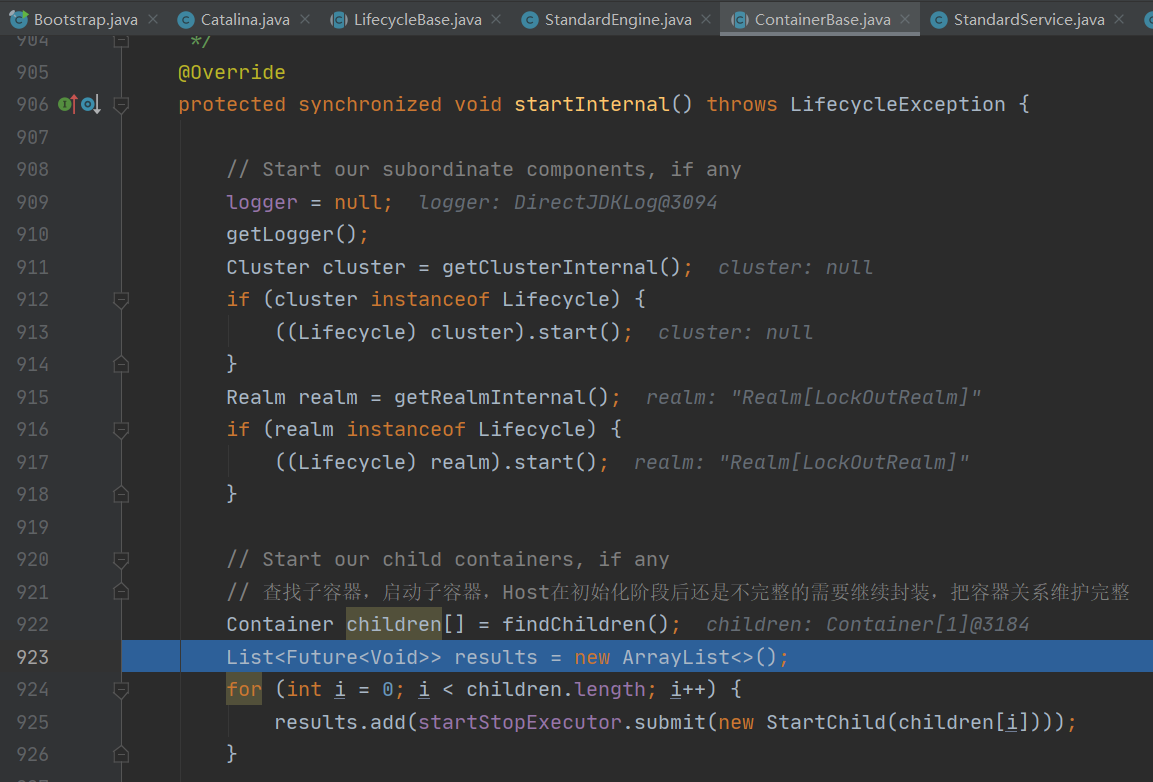
Task: Click the getClusterInternal() call
Action: coord(561,267)
